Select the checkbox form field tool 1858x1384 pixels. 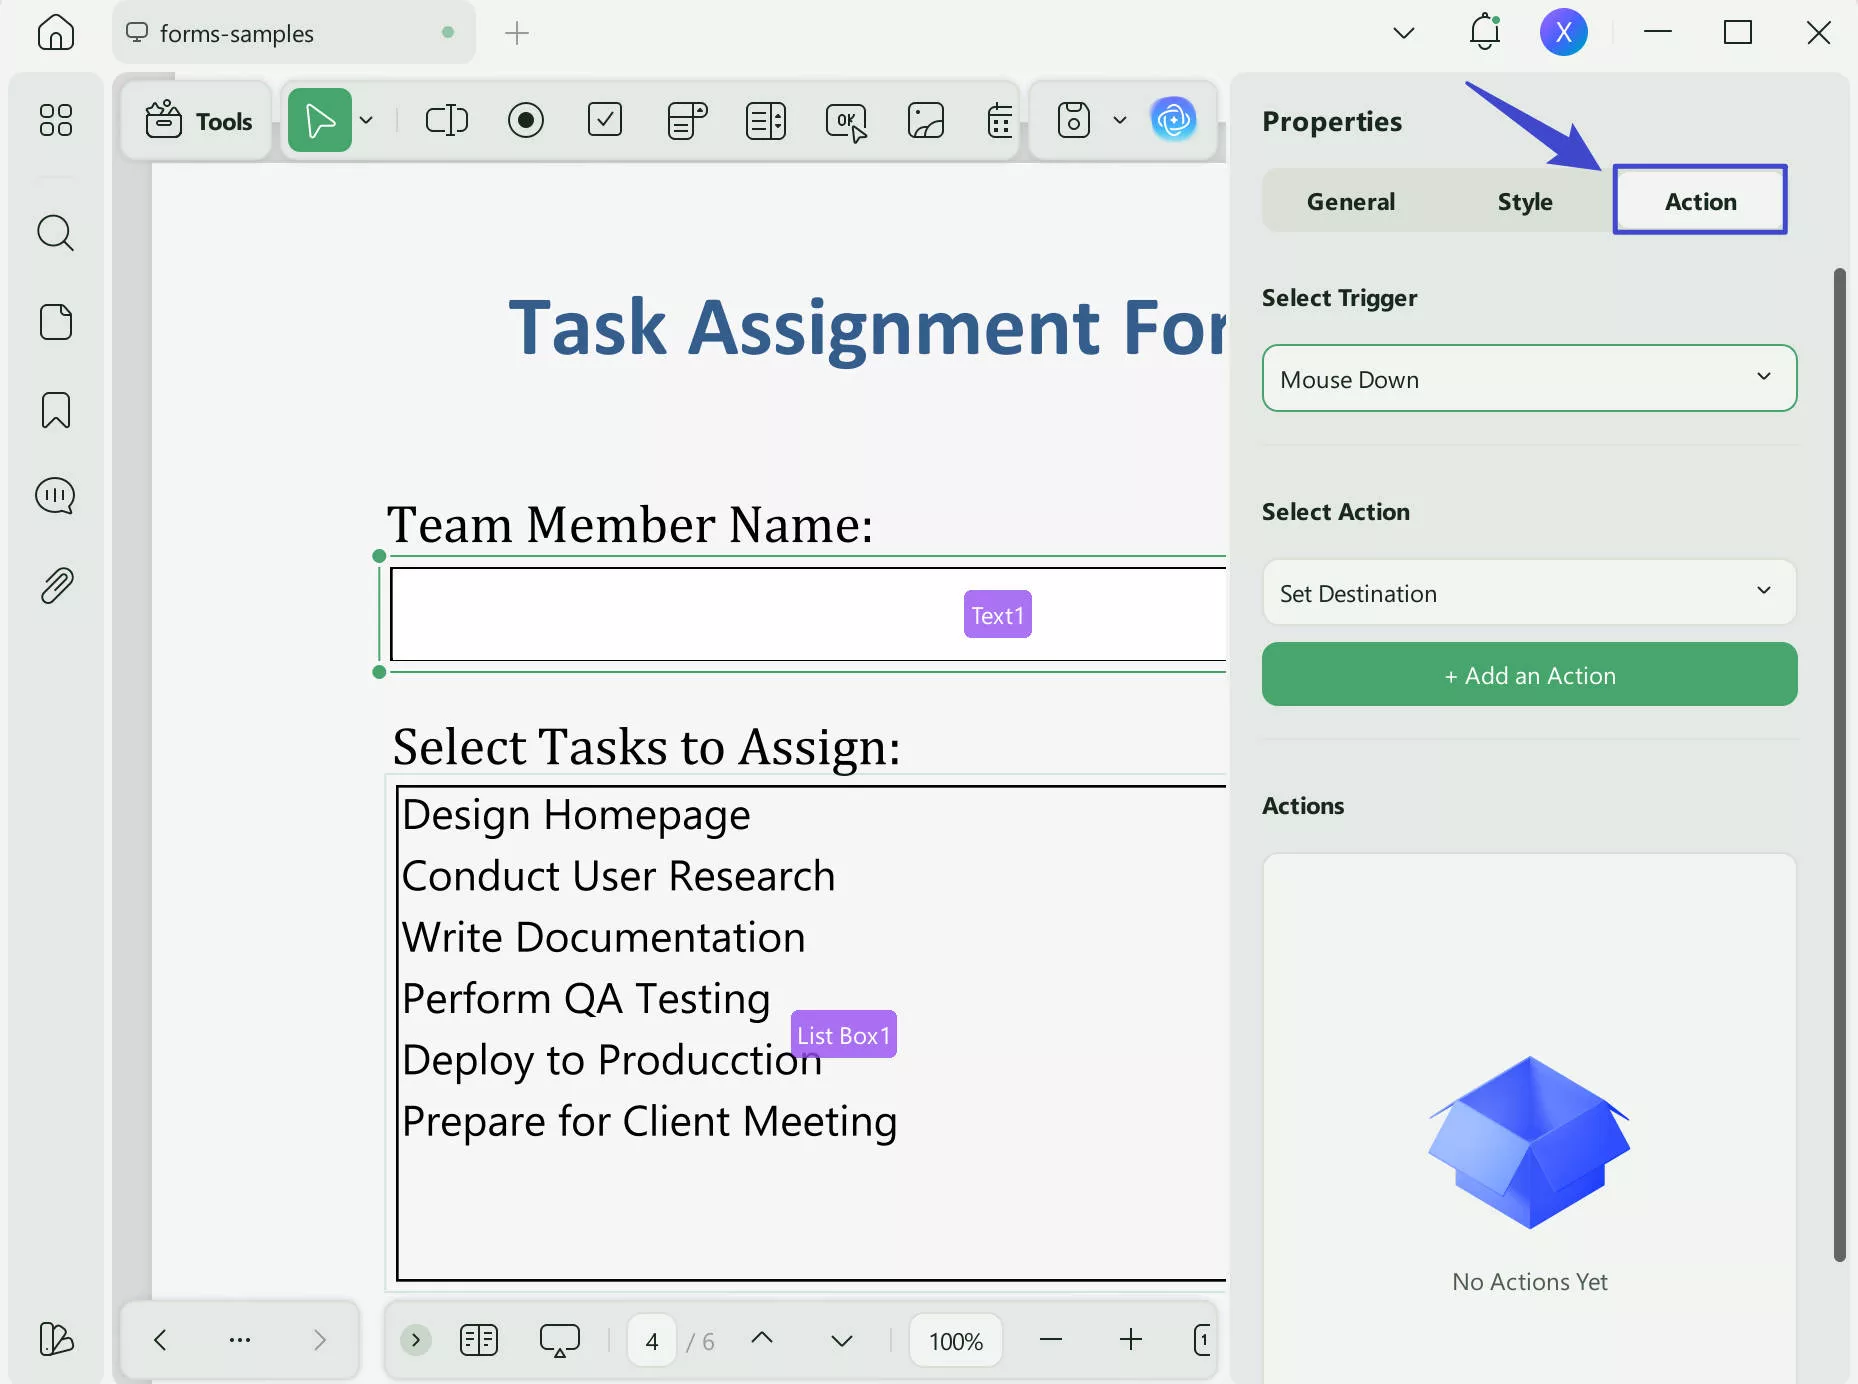click(x=605, y=121)
